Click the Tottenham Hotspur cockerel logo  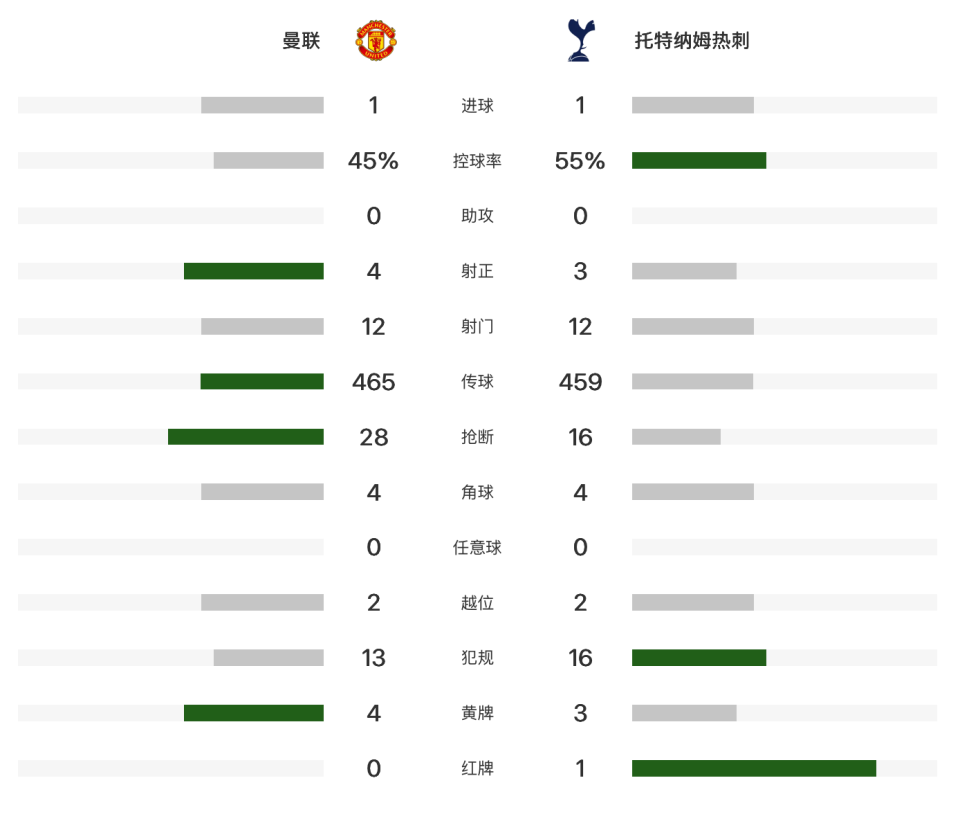580,40
